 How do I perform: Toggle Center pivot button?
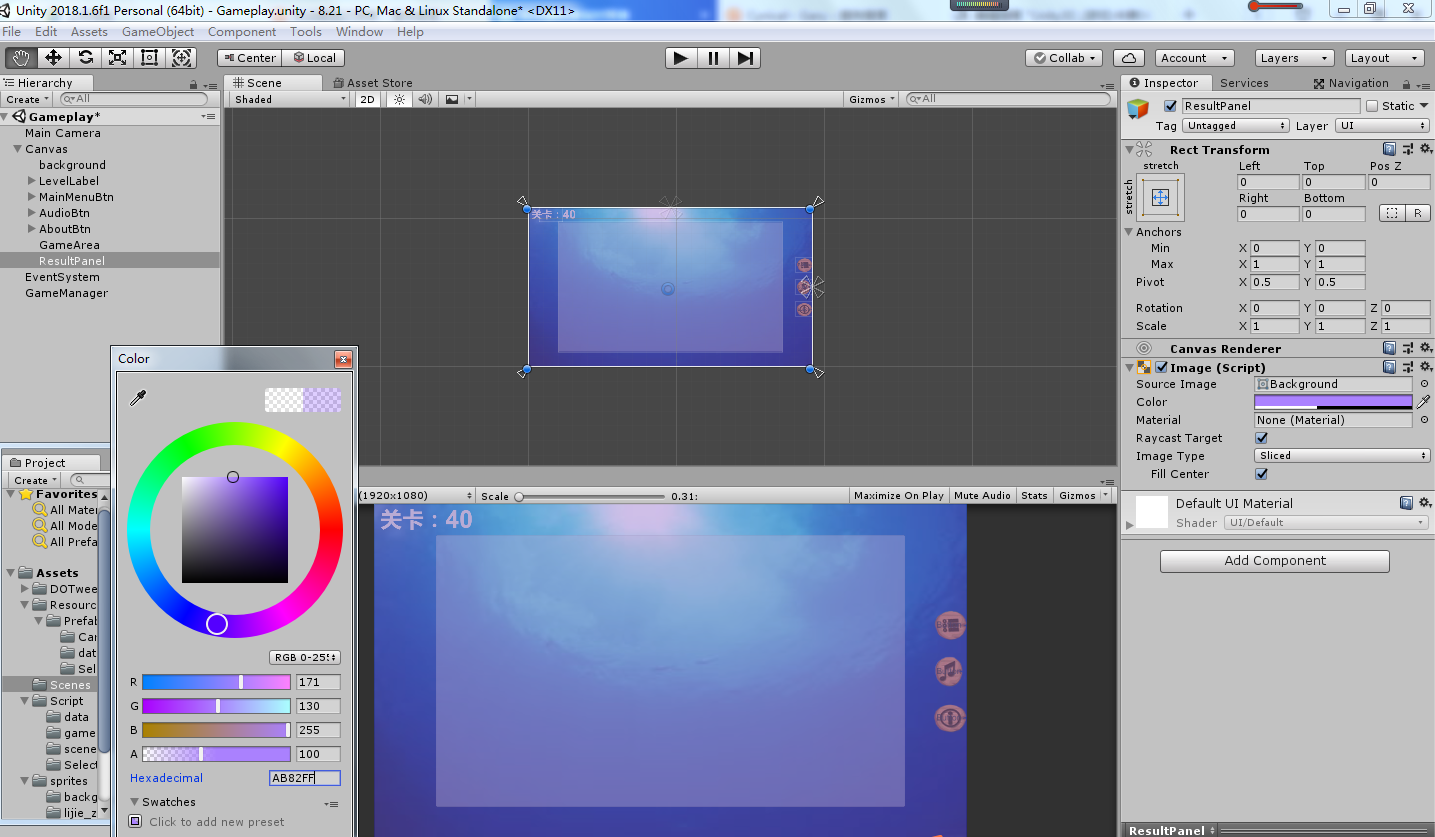pos(249,58)
